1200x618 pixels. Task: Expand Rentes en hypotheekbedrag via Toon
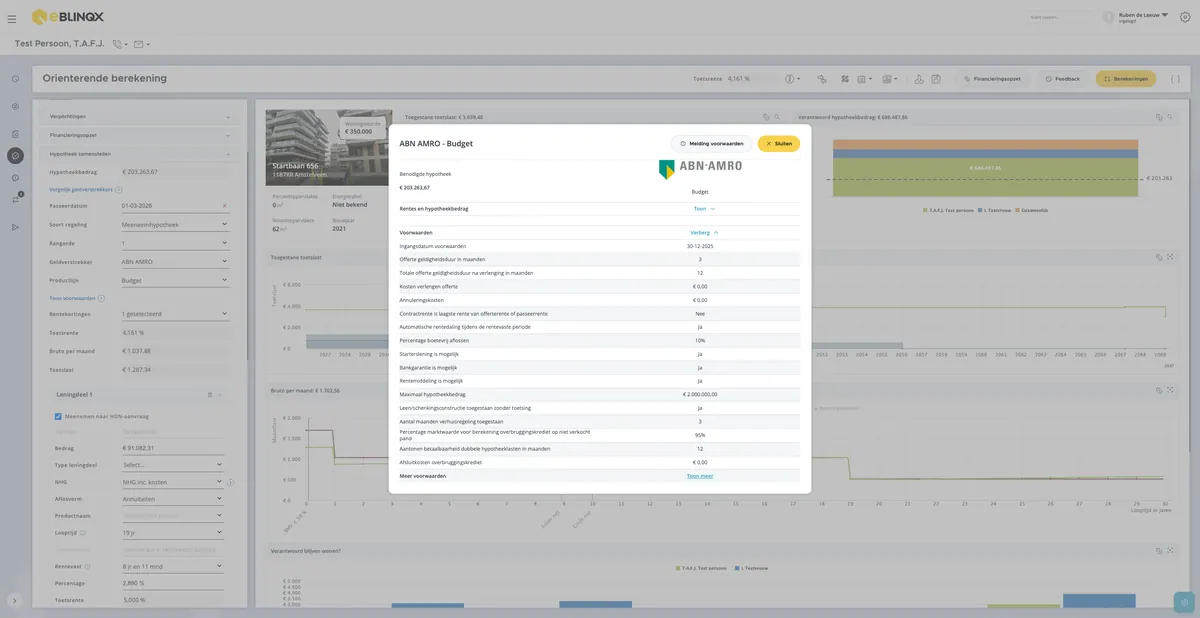coord(704,209)
